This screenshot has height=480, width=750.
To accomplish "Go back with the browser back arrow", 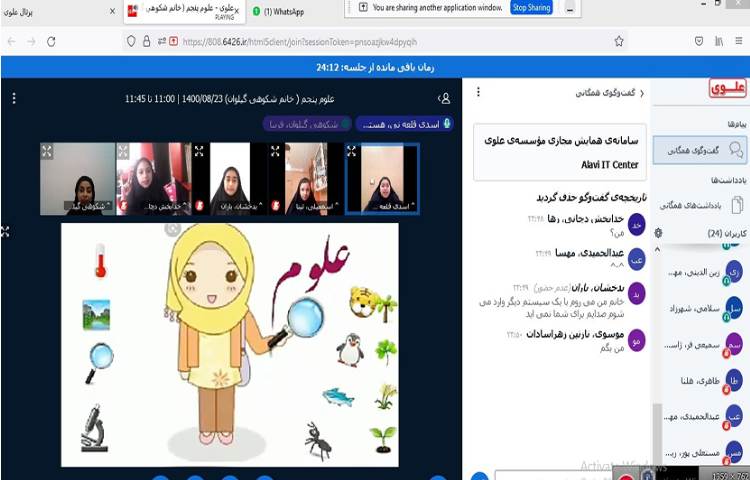I will [x=11, y=42].
